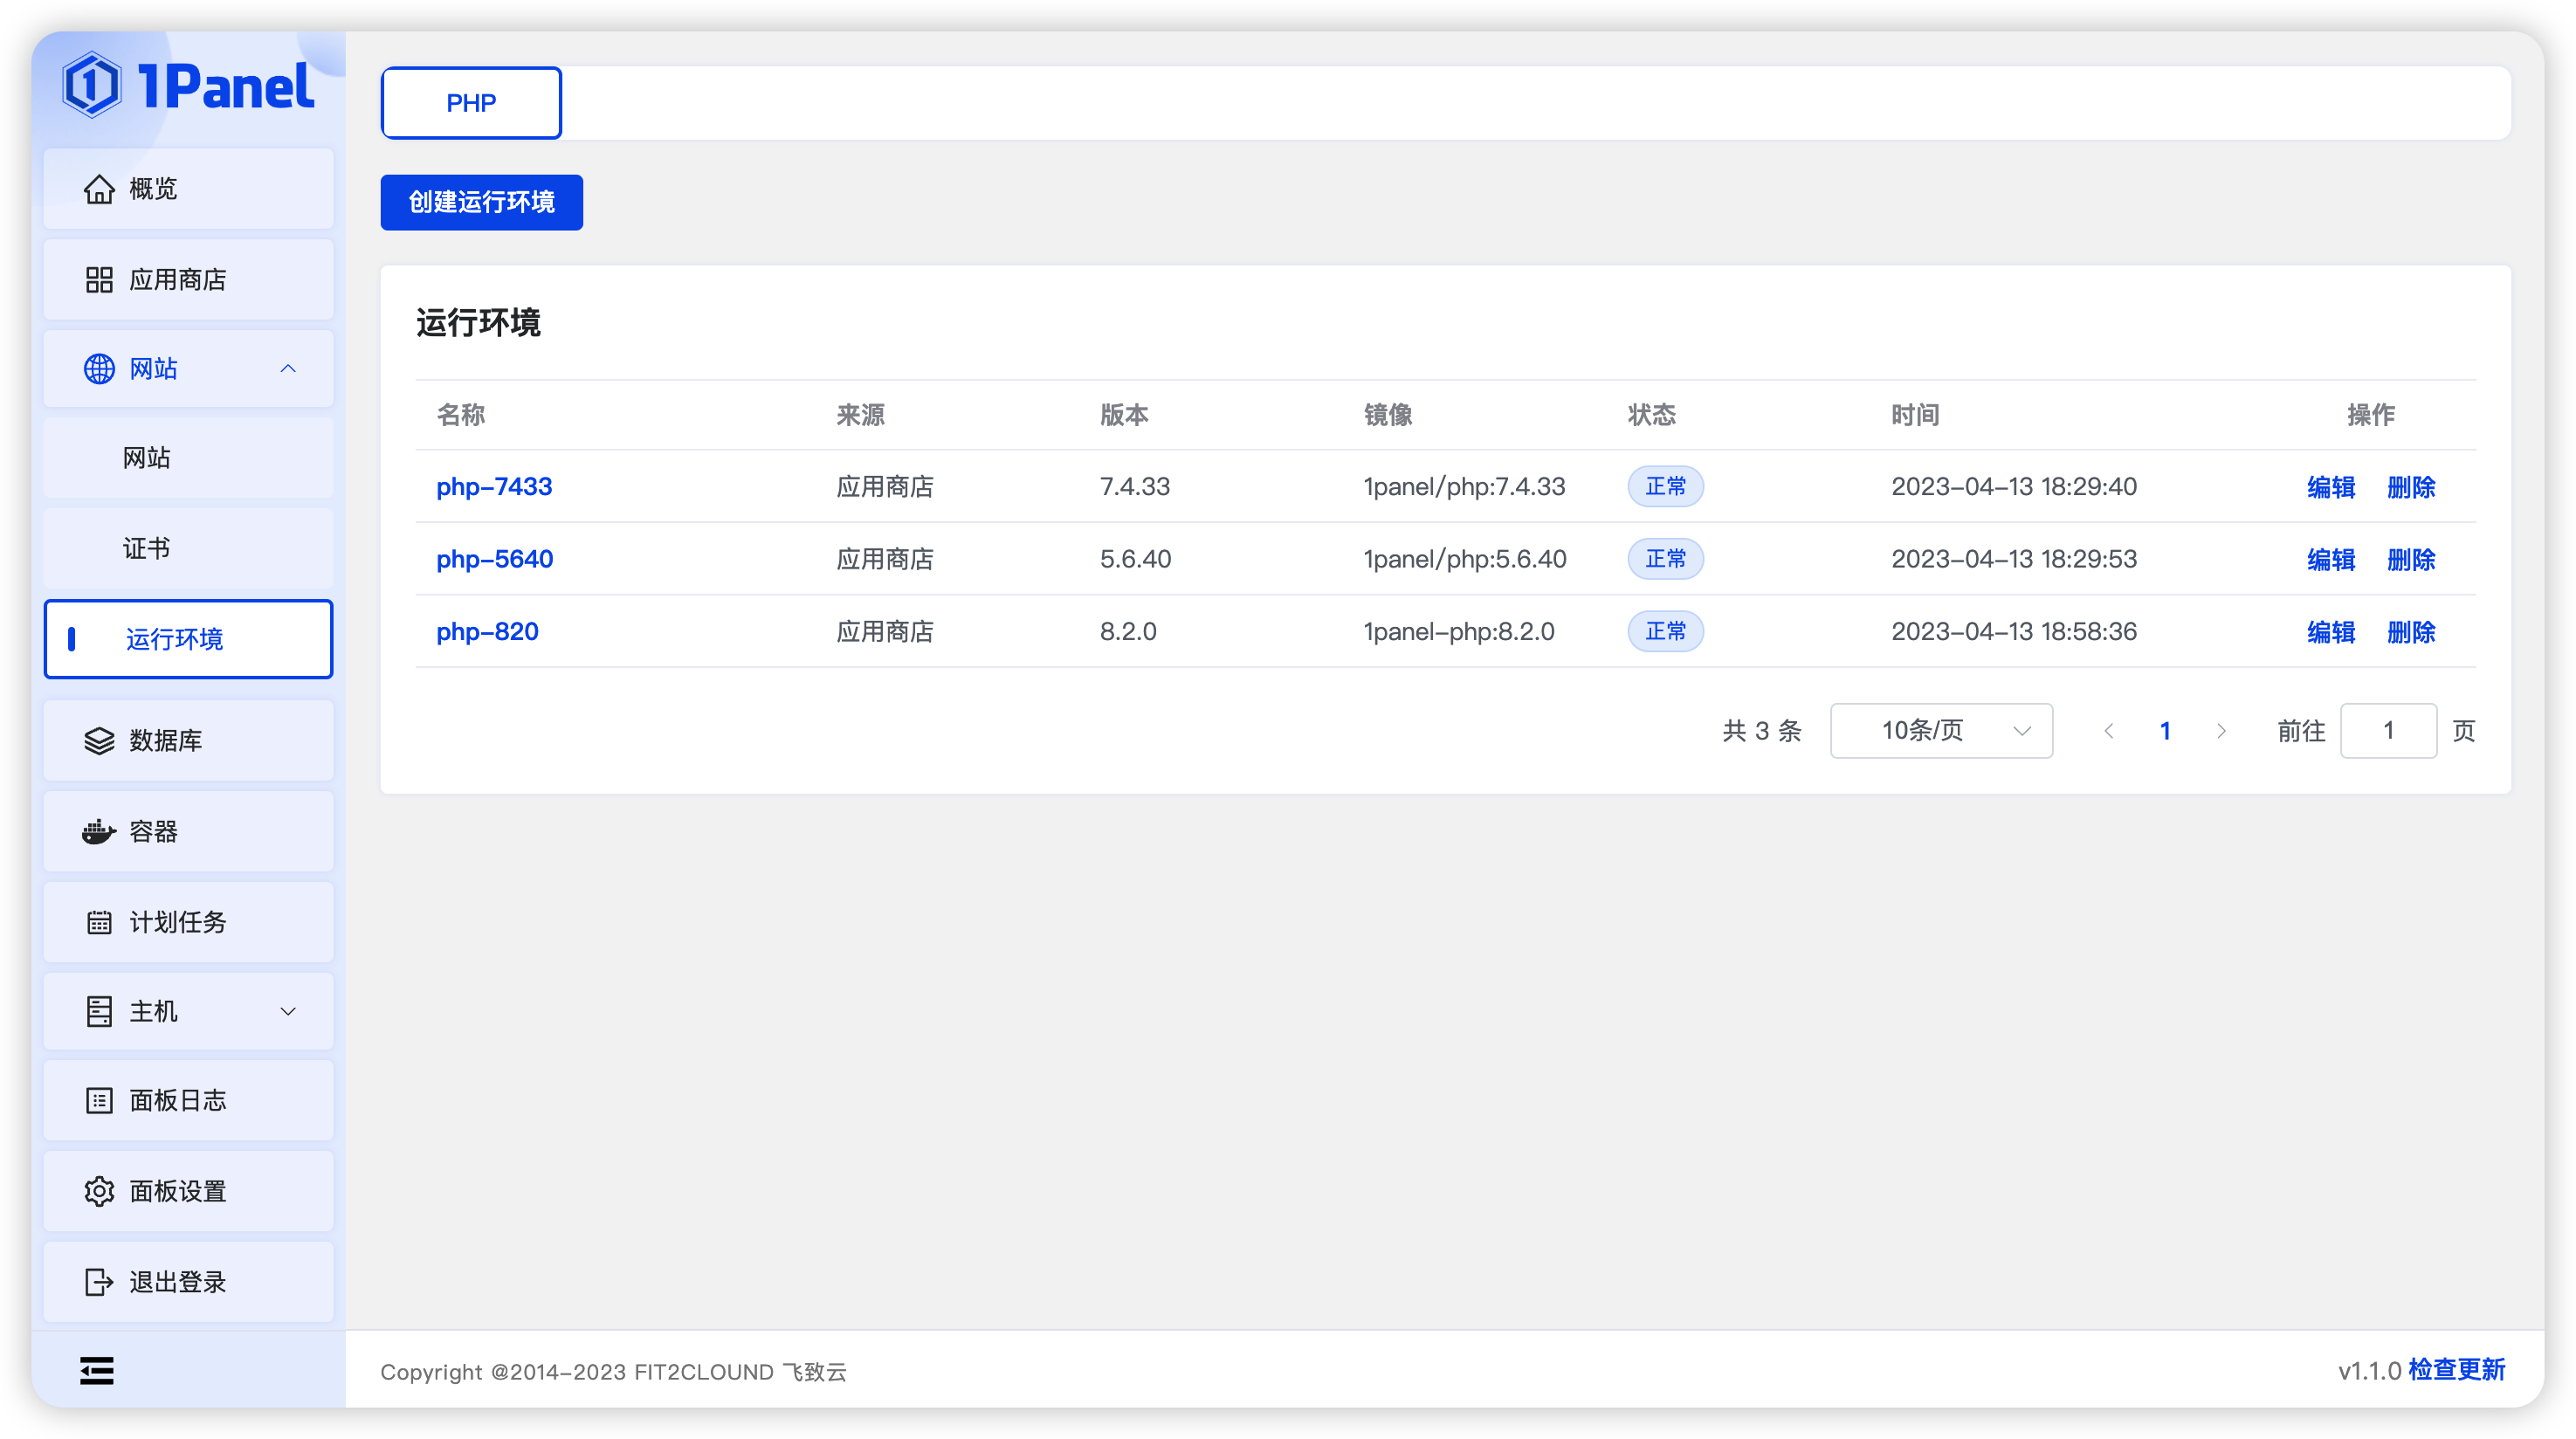Click the go-to page number input field
This screenshot has height=1439, width=2576.
(x=2388, y=731)
